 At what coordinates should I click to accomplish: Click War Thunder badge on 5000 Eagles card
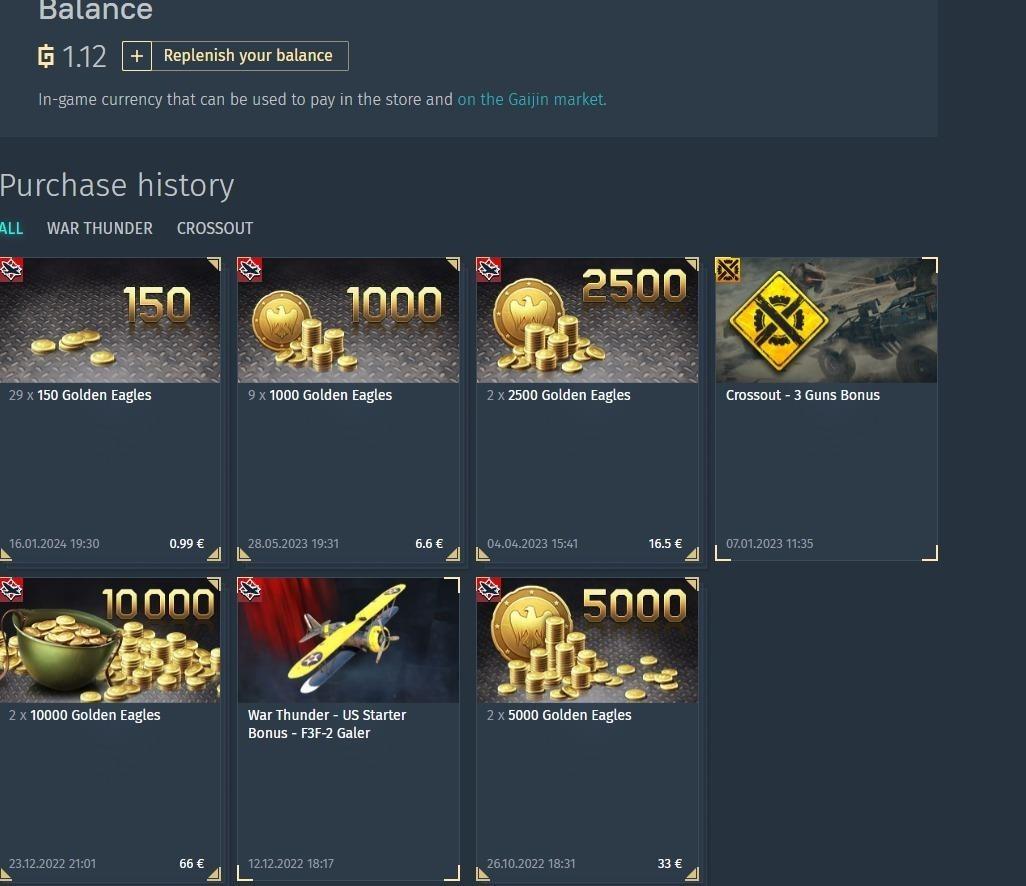[489, 589]
